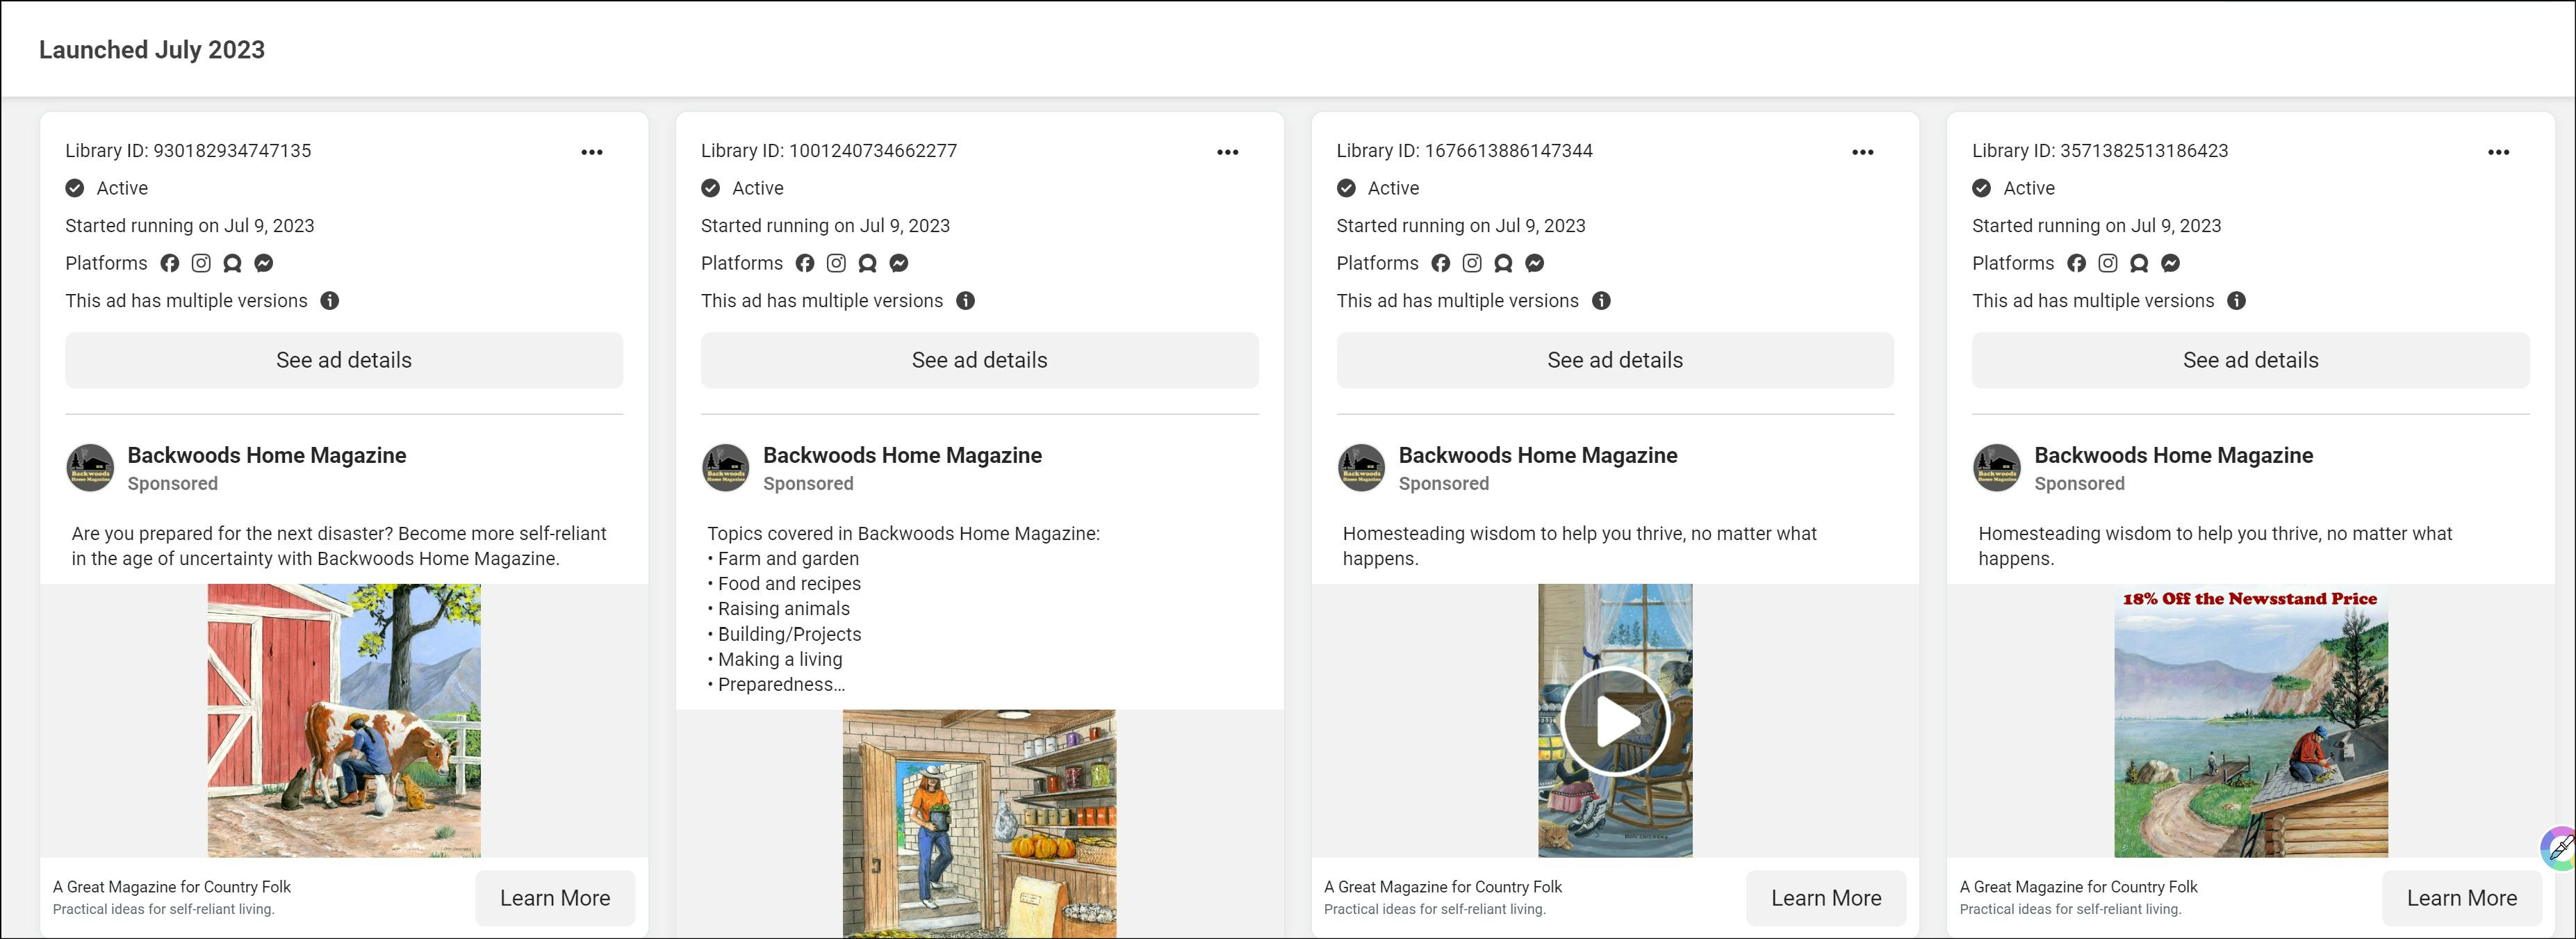Open Backwoods Home Magazine page name in ad 3571382513186423
Screen dimensions: 2576x939
[2174, 455]
